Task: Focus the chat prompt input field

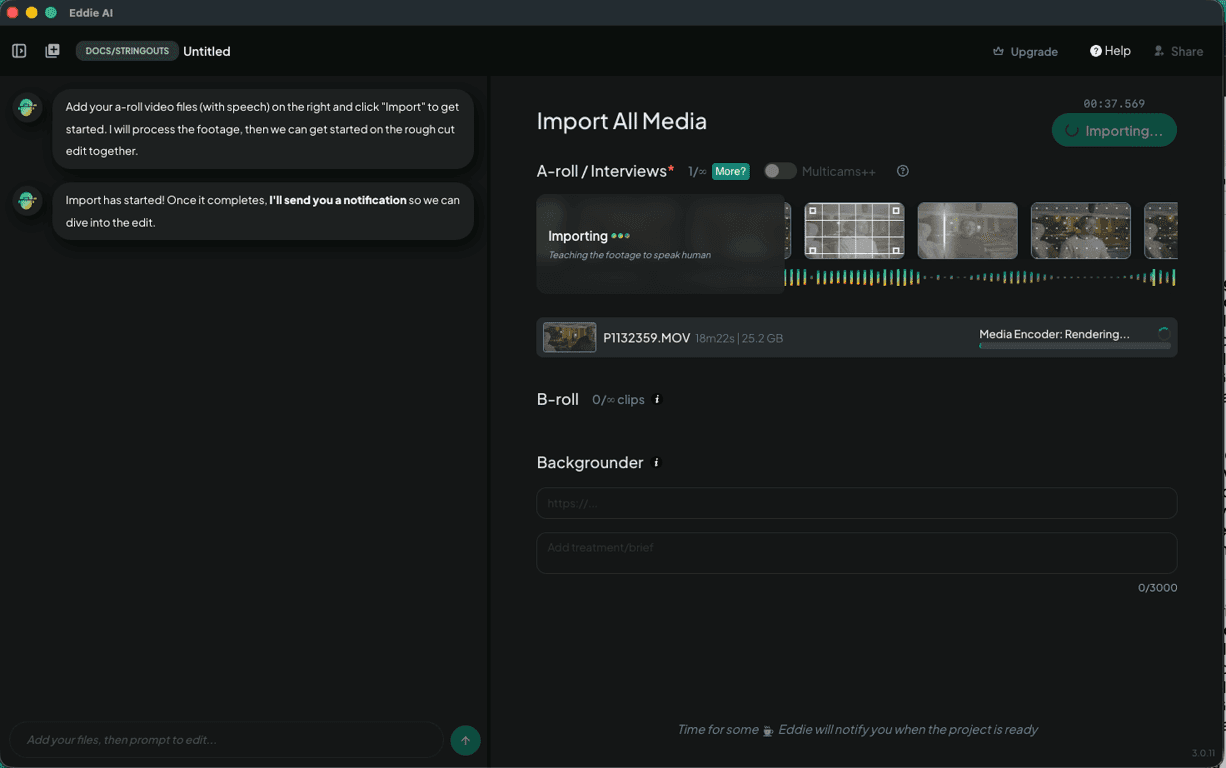Action: (x=226, y=740)
